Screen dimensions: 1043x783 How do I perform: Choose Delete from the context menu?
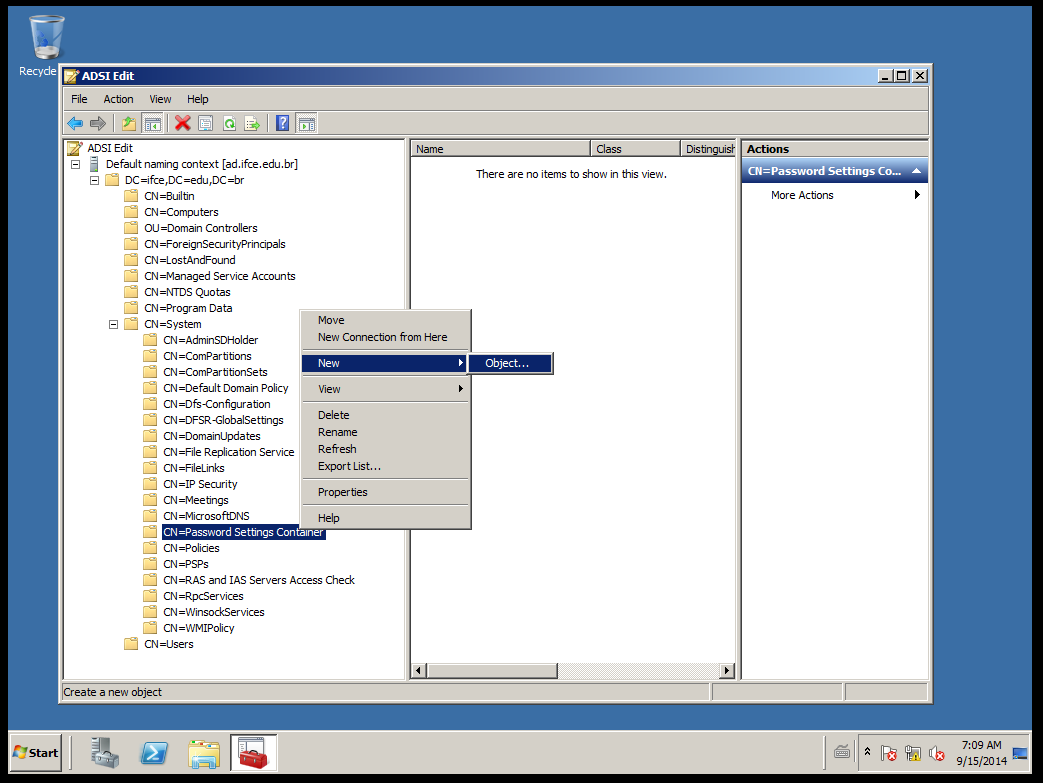tap(386, 415)
